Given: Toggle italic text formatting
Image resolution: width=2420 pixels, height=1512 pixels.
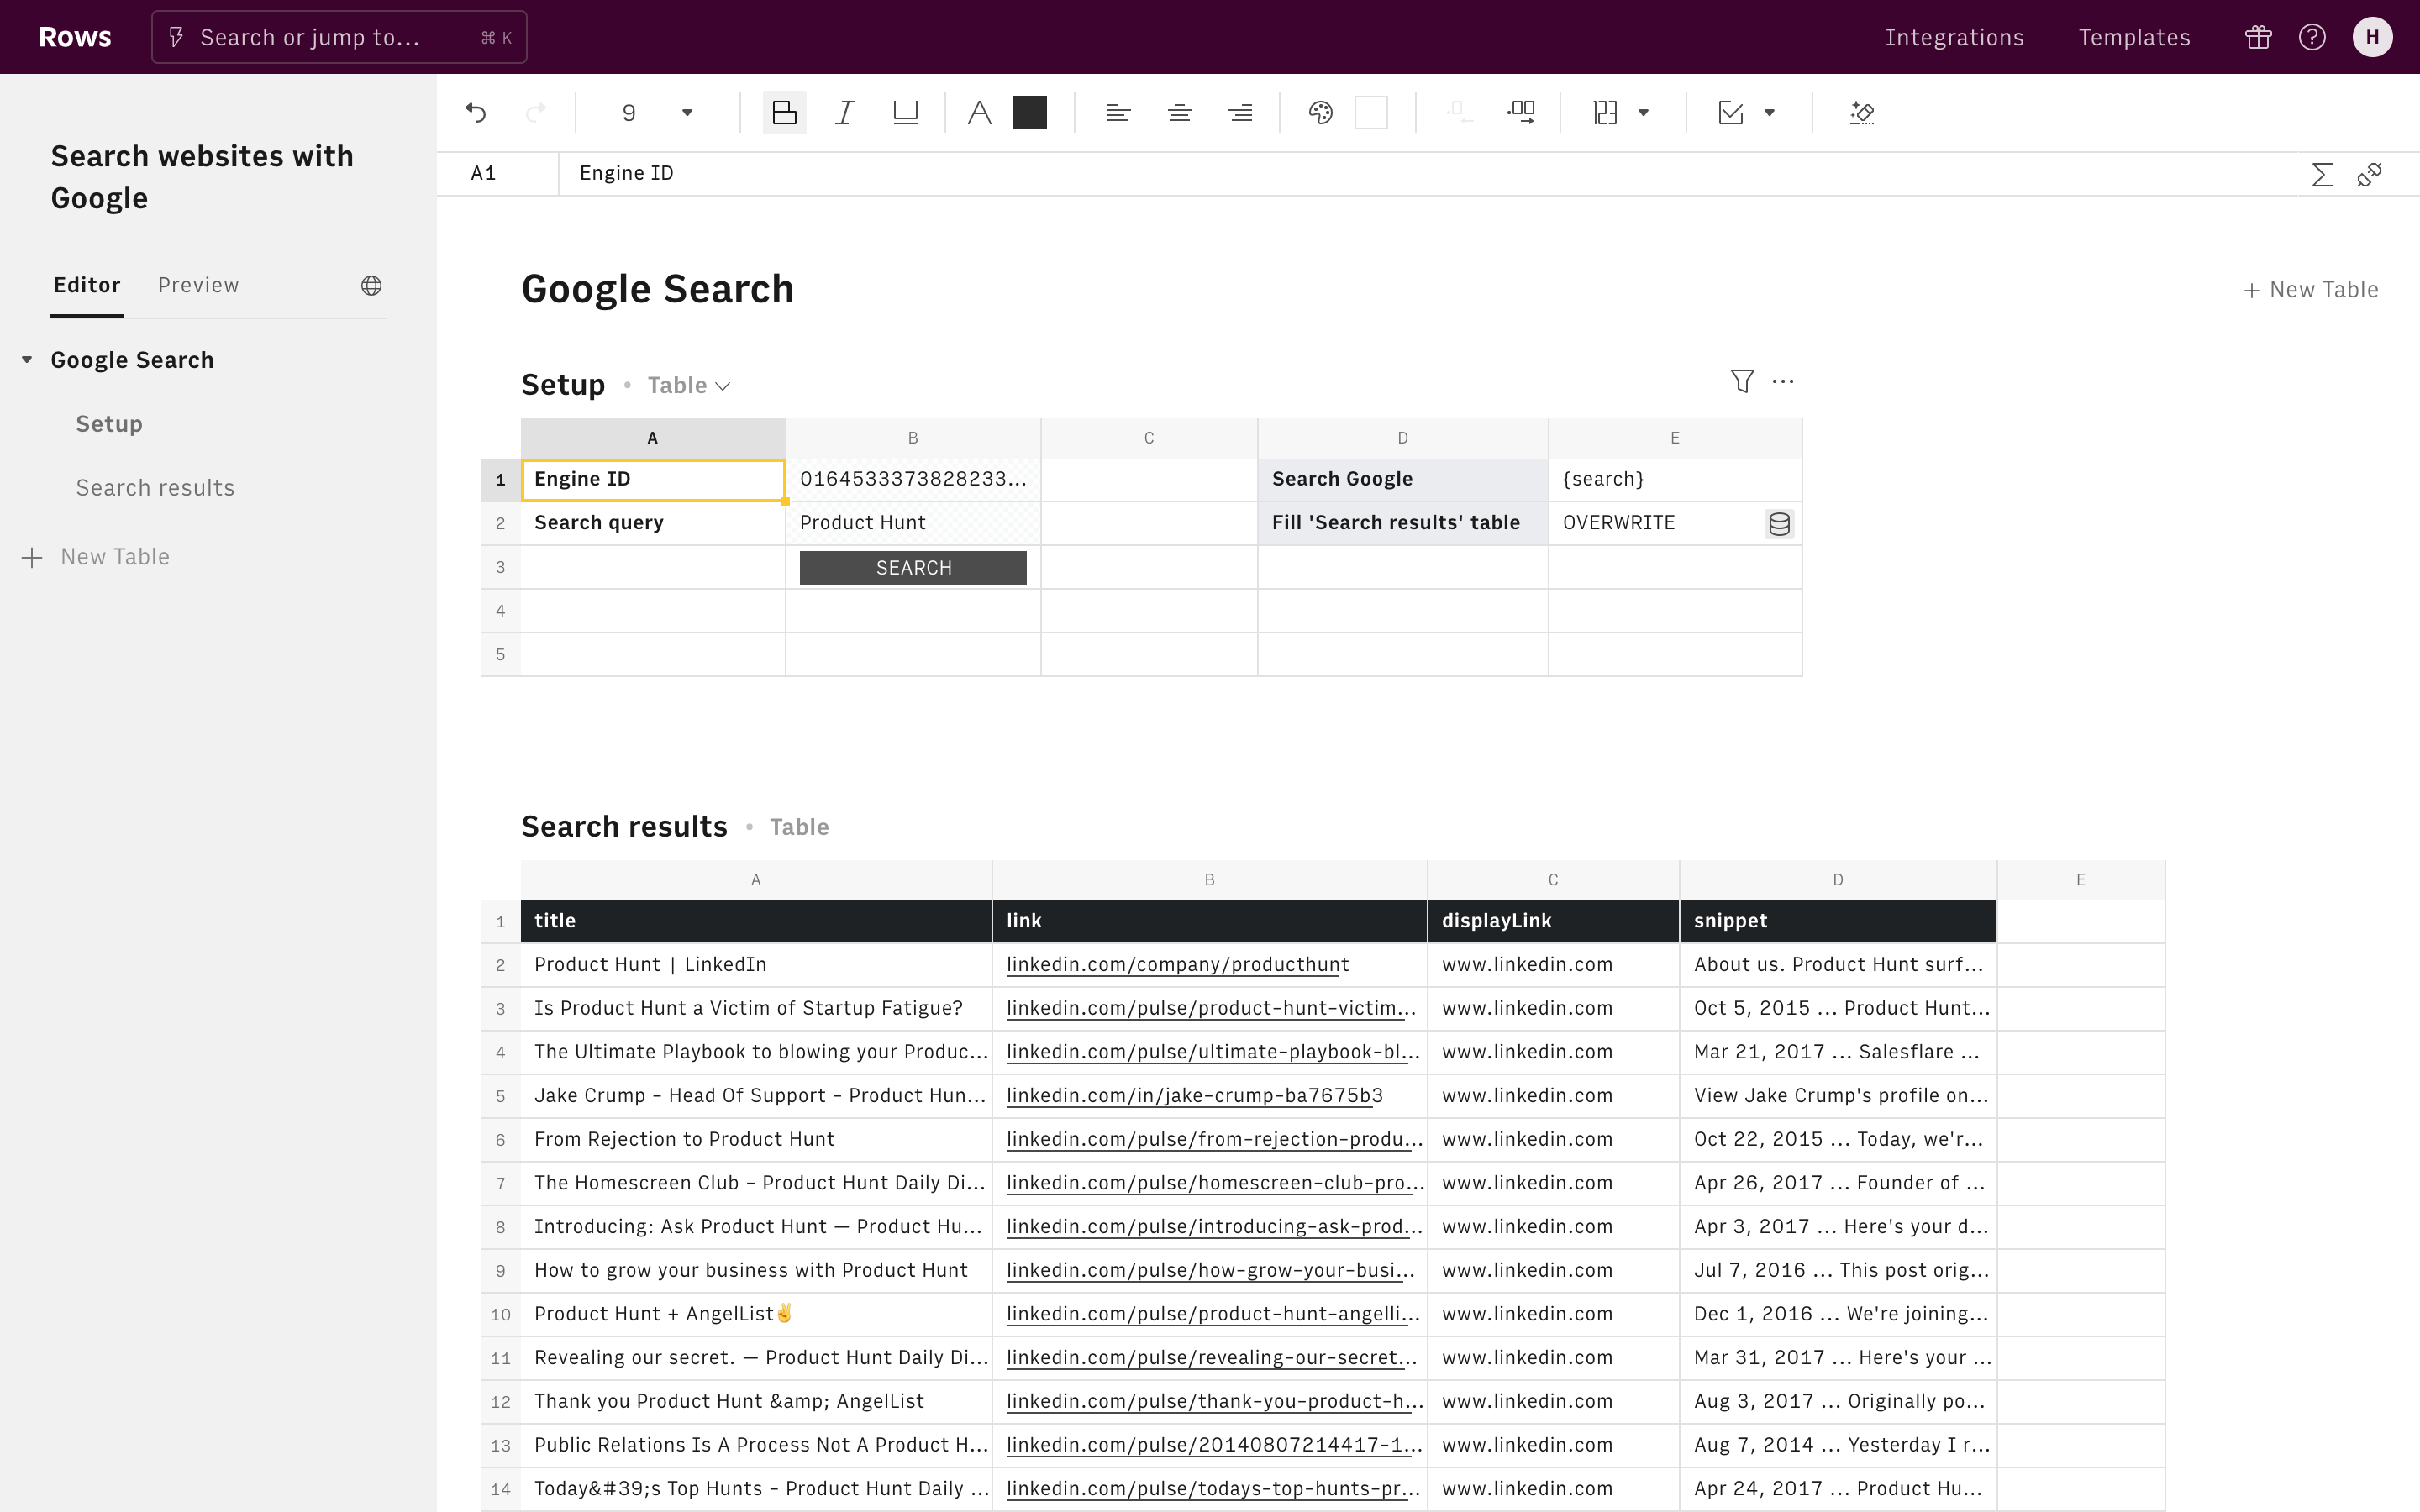Looking at the screenshot, I should point(845,113).
